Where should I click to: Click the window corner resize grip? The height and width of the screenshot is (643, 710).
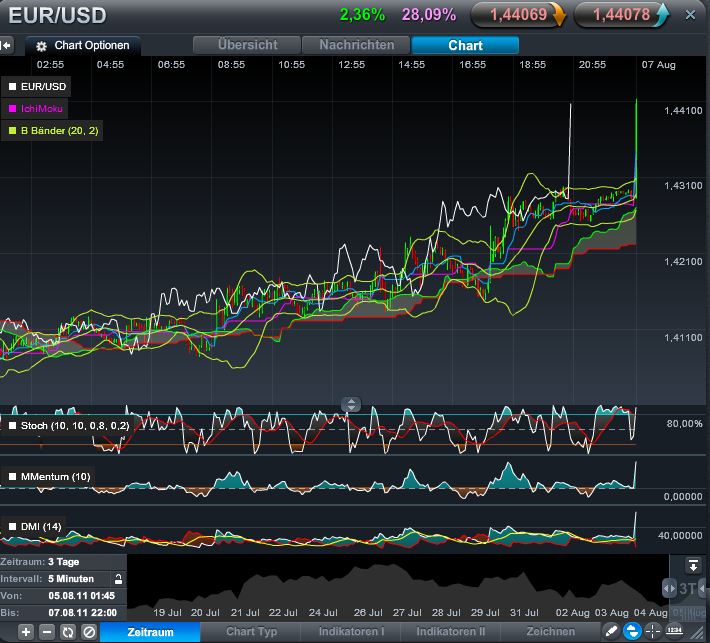coord(698,631)
